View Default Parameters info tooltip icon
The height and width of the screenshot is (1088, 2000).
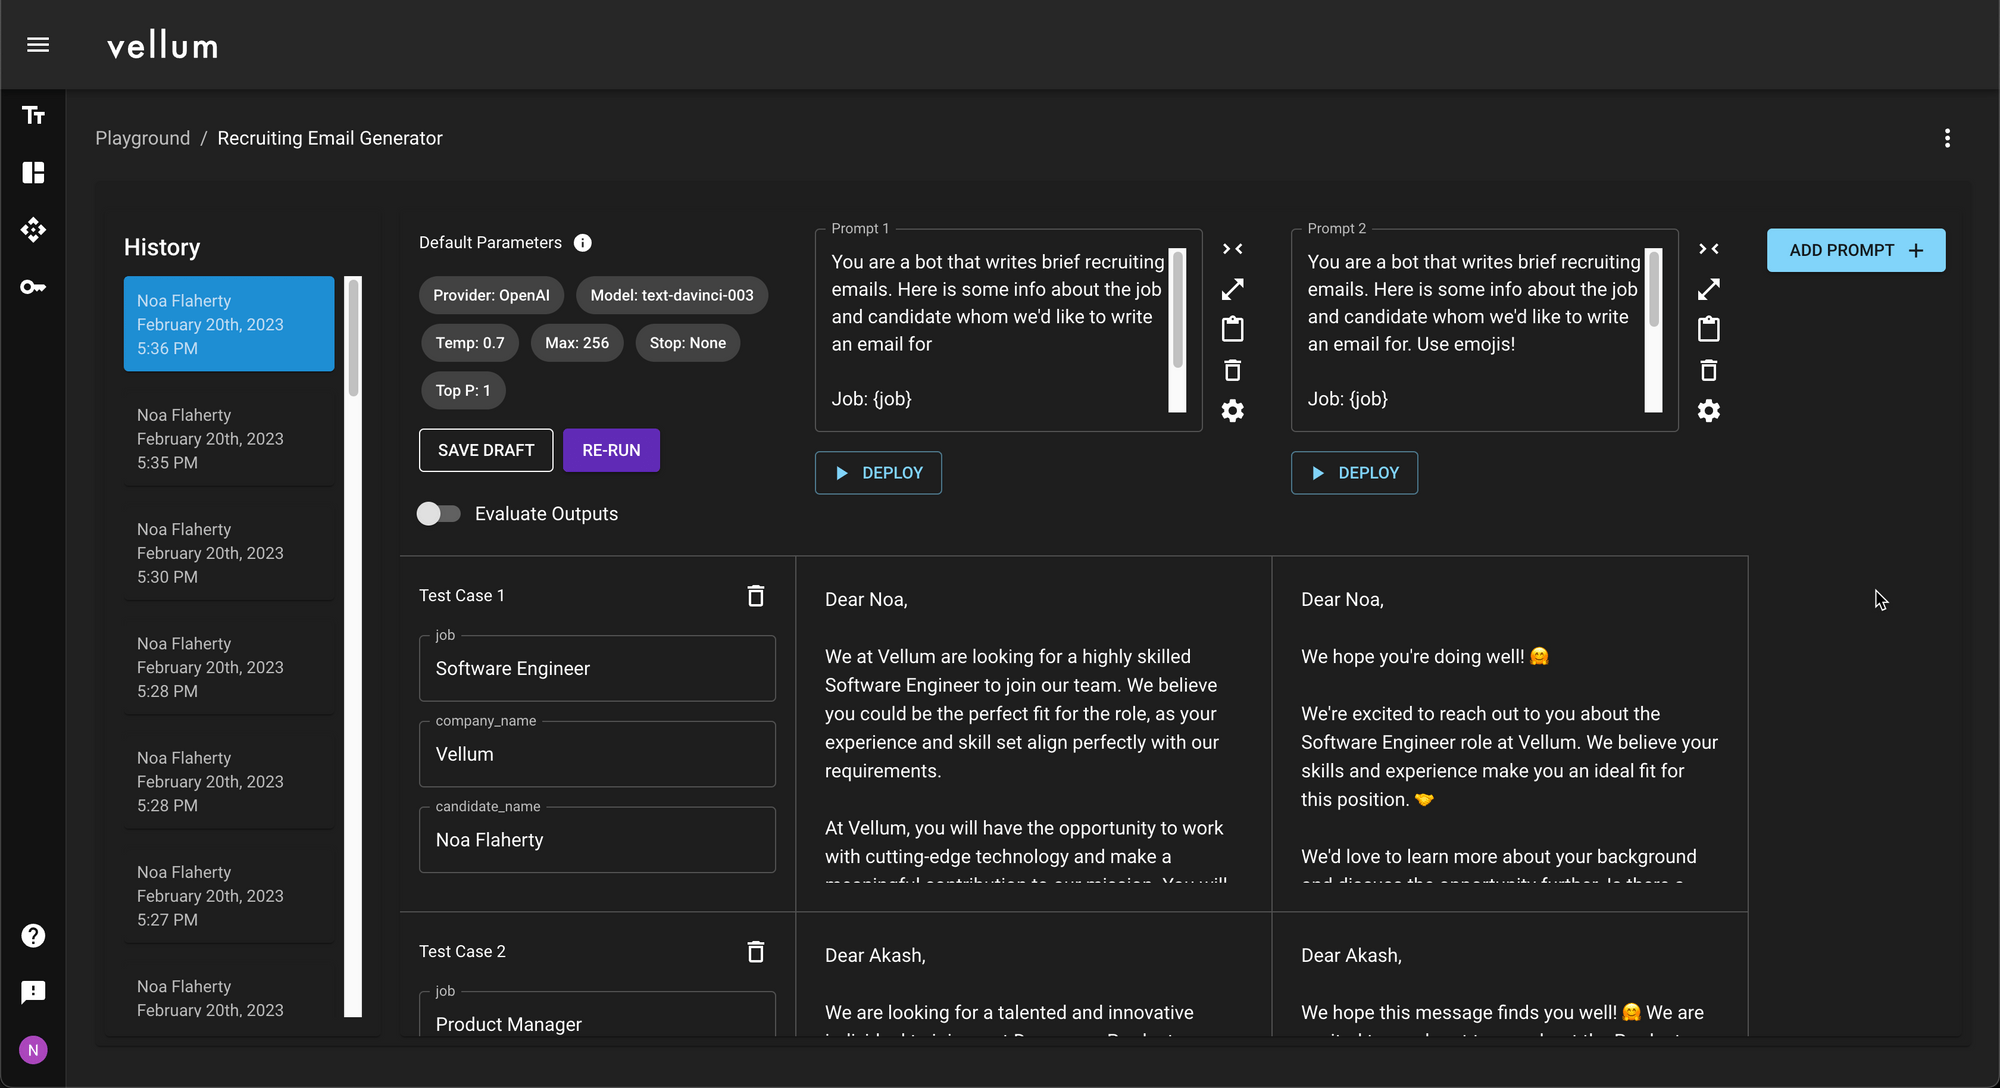582,242
